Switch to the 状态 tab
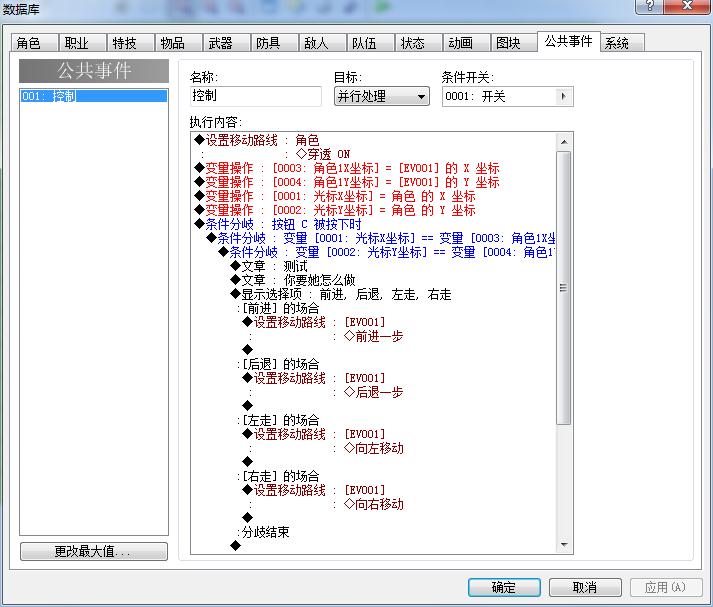The height and width of the screenshot is (607, 713). (x=418, y=43)
